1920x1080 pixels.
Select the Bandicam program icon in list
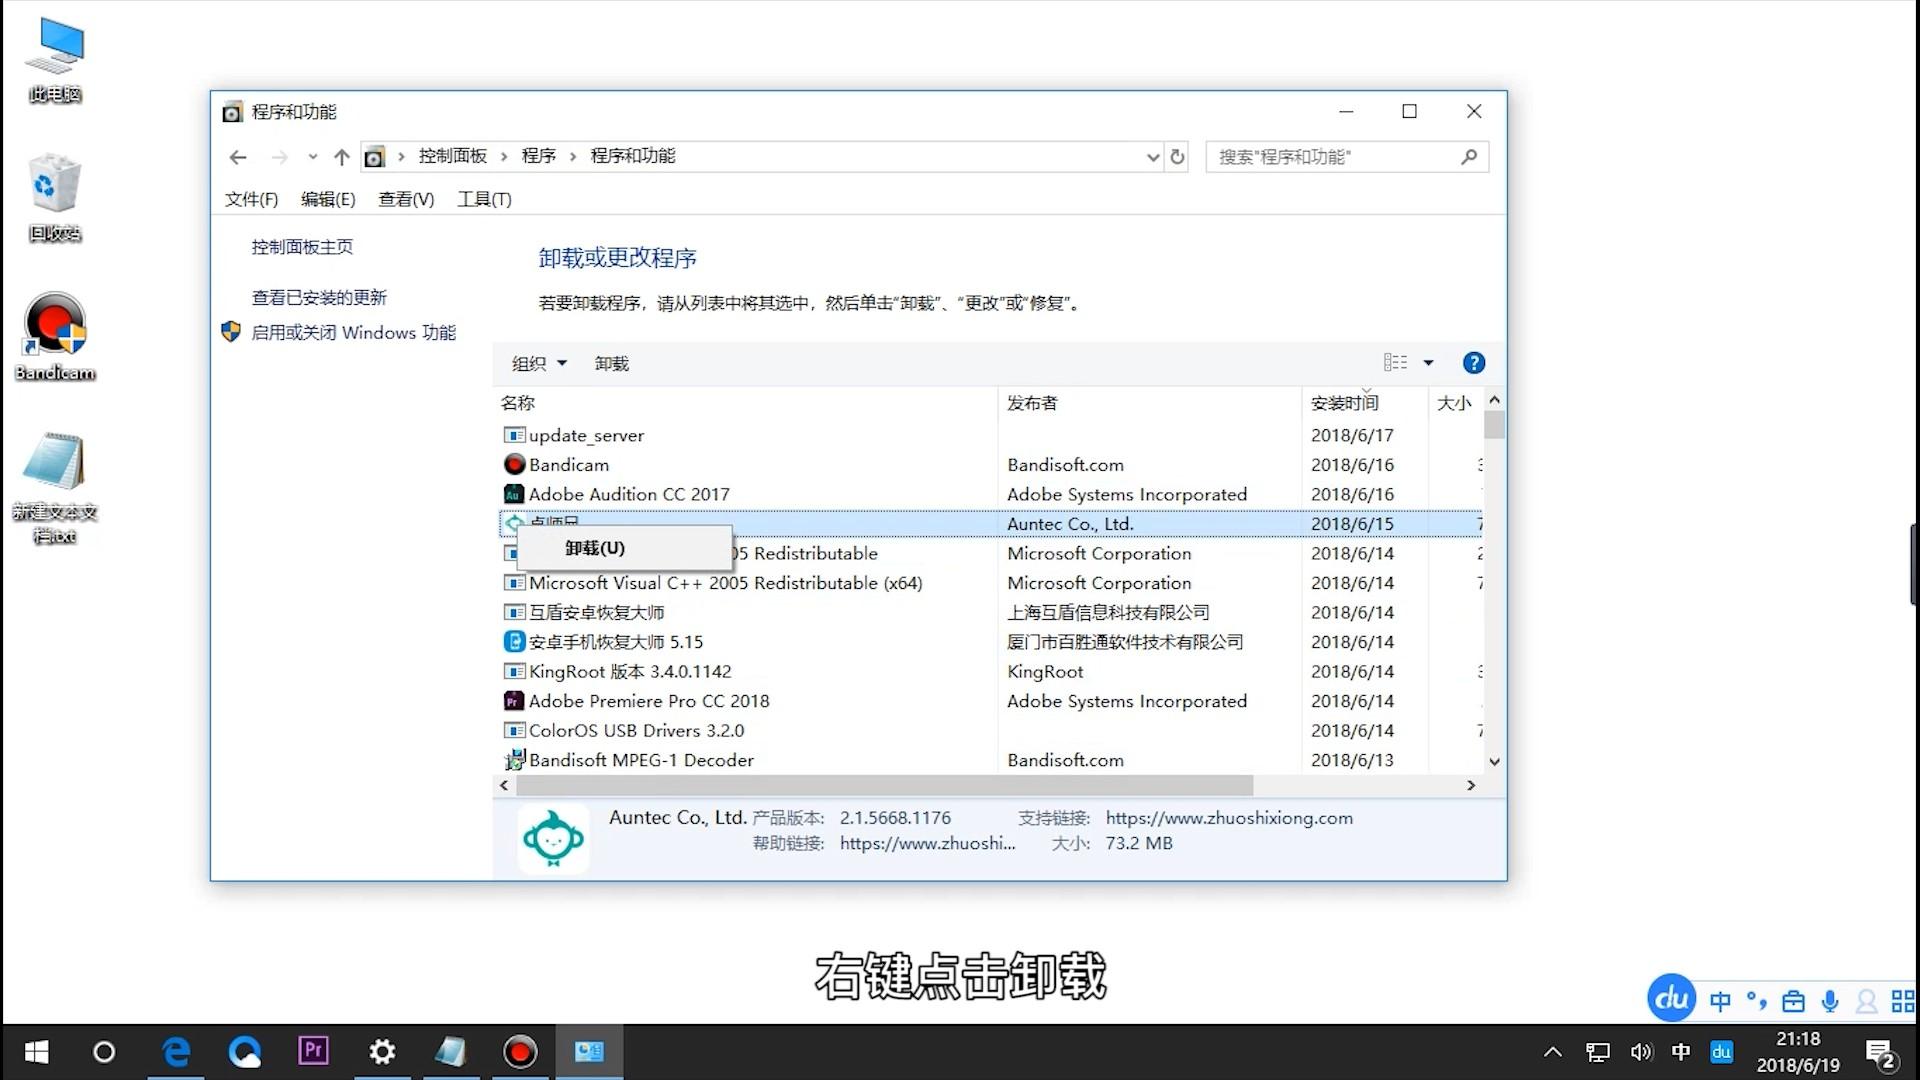[514, 465]
